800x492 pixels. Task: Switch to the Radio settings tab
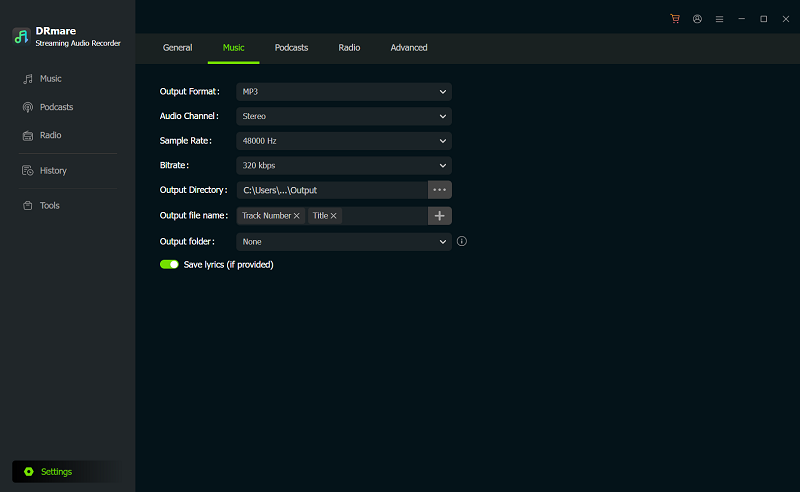[349, 47]
